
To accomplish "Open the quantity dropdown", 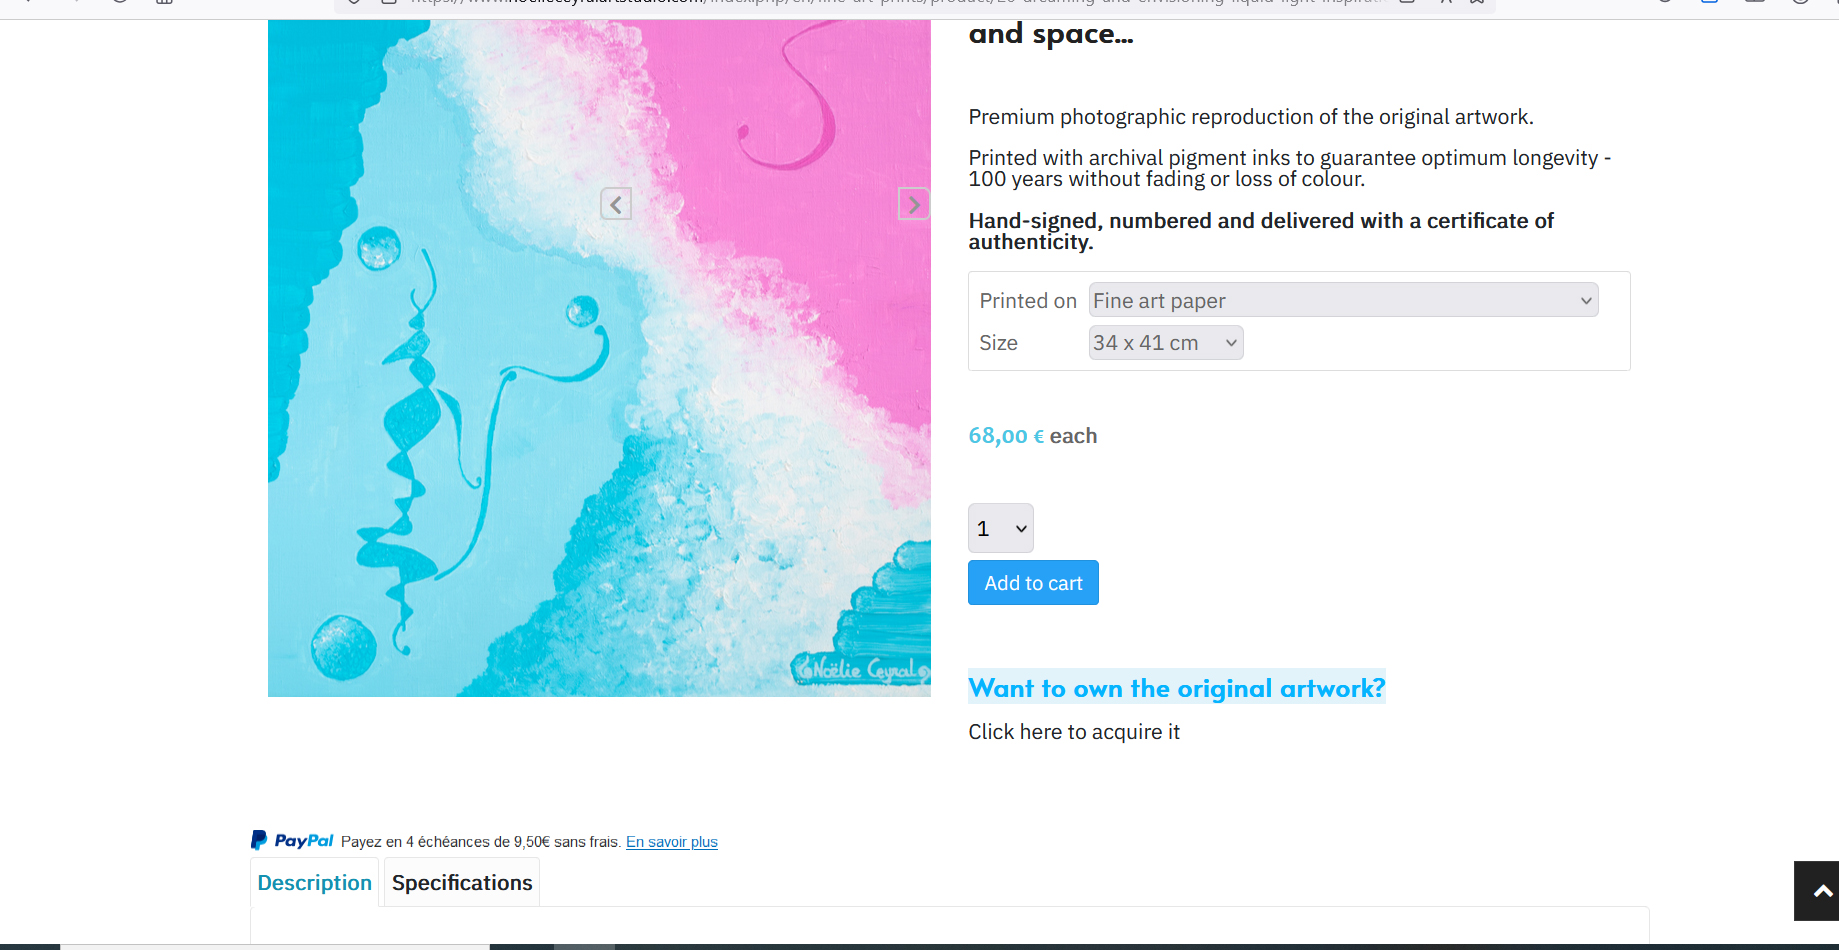I will click(1000, 528).
